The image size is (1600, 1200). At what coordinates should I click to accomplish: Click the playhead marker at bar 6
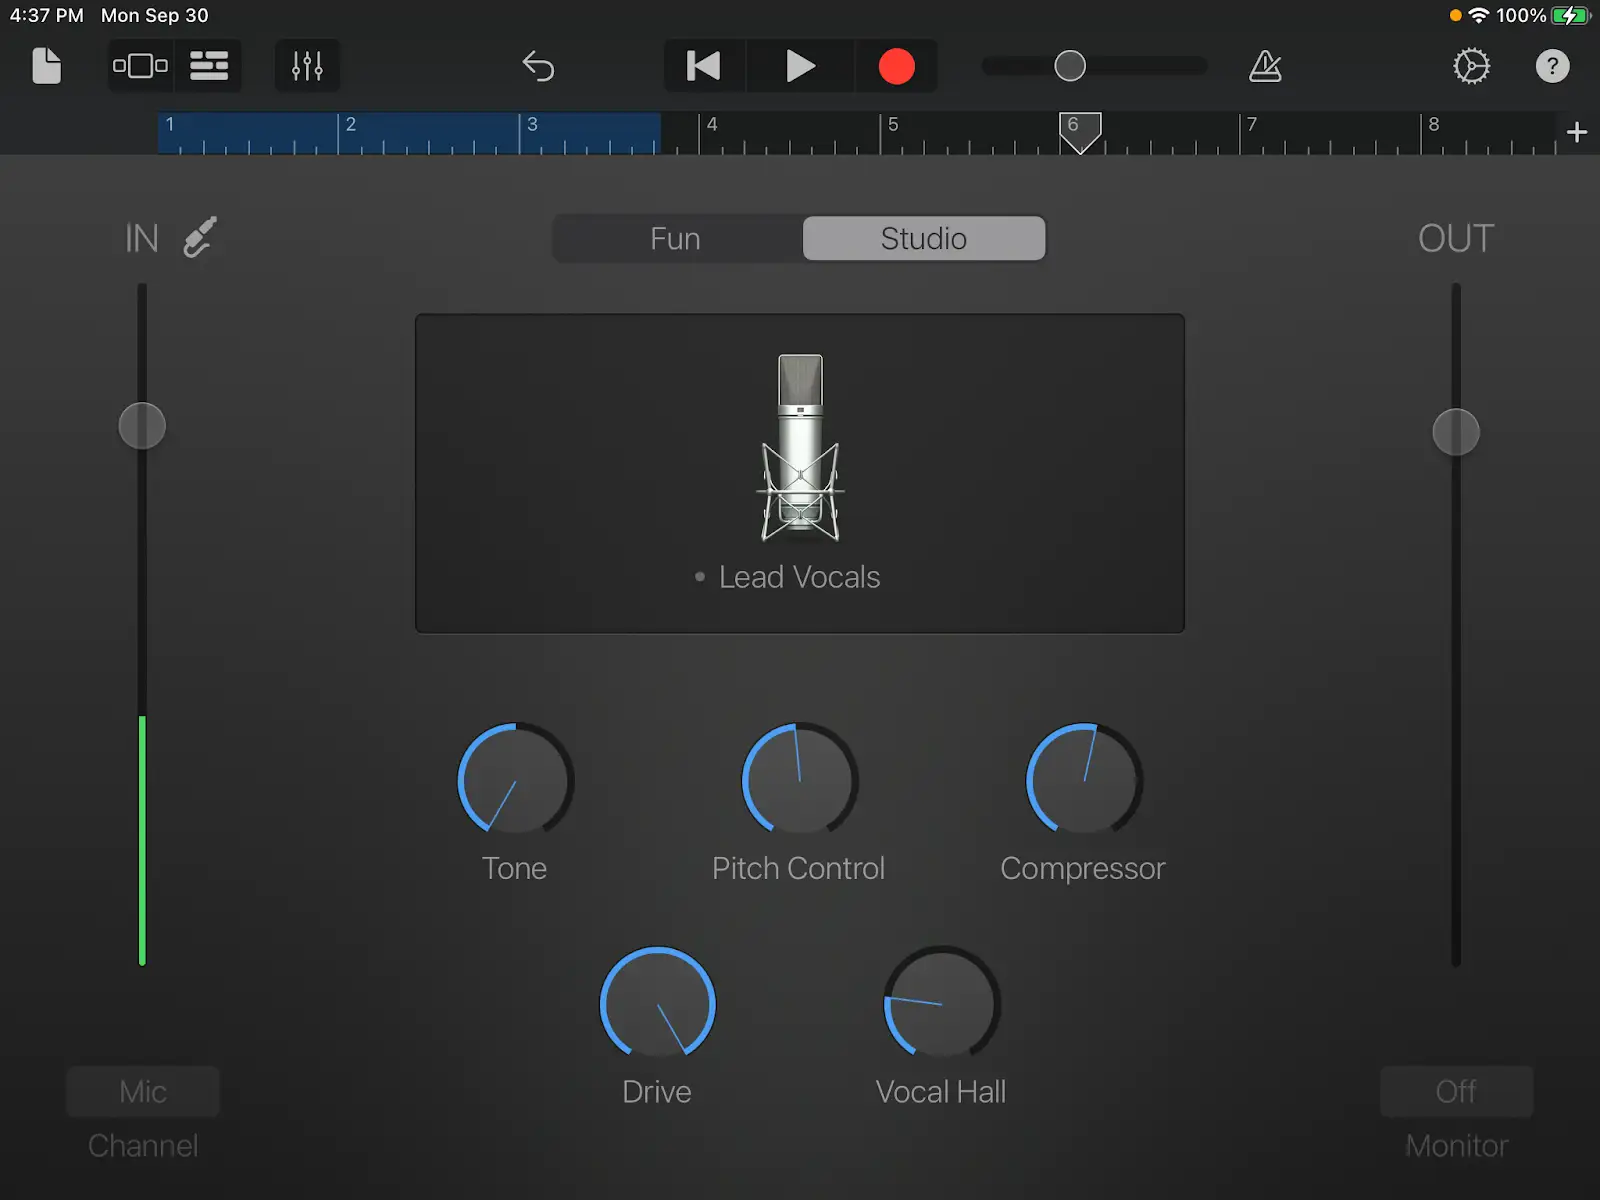coord(1080,132)
